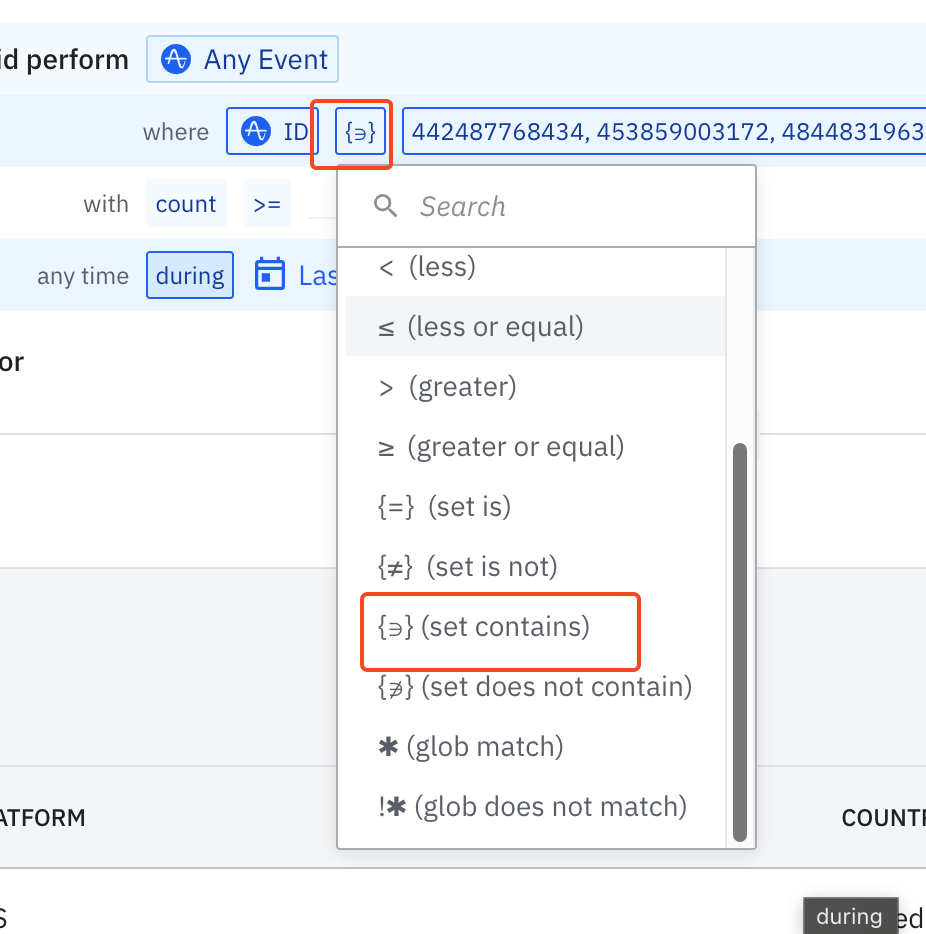Viewport: 926px width, 934px height.
Task: Select less or equal operator
Action: (481, 327)
